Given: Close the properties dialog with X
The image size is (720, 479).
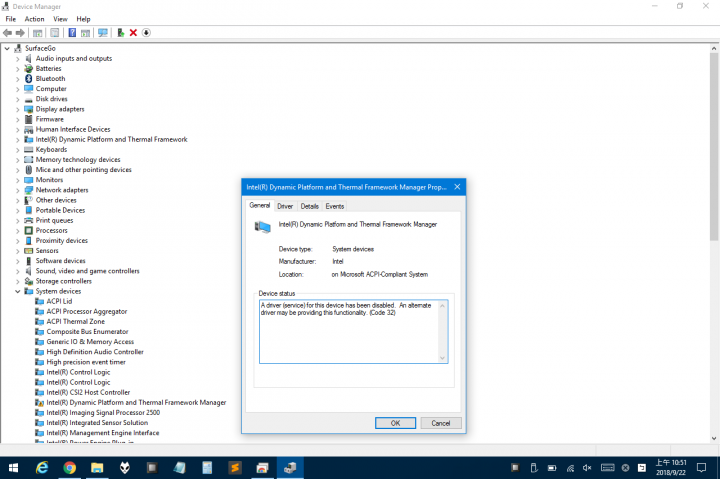Looking at the screenshot, I should 457,186.
